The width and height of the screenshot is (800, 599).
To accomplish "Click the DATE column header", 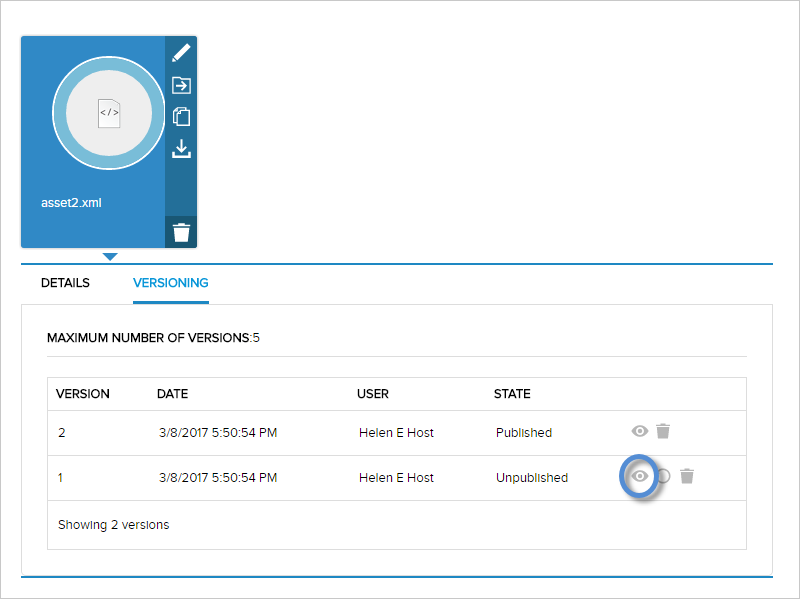I will [172, 394].
